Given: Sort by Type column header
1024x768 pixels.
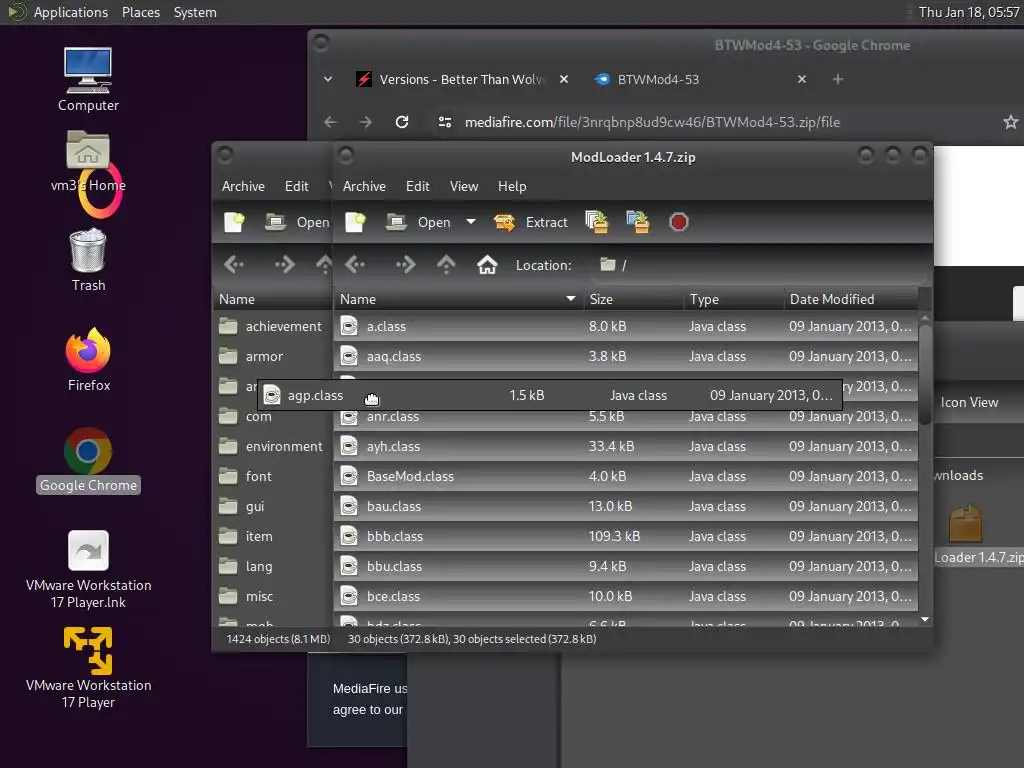Looking at the screenshot, I should (x=733, y=299).
